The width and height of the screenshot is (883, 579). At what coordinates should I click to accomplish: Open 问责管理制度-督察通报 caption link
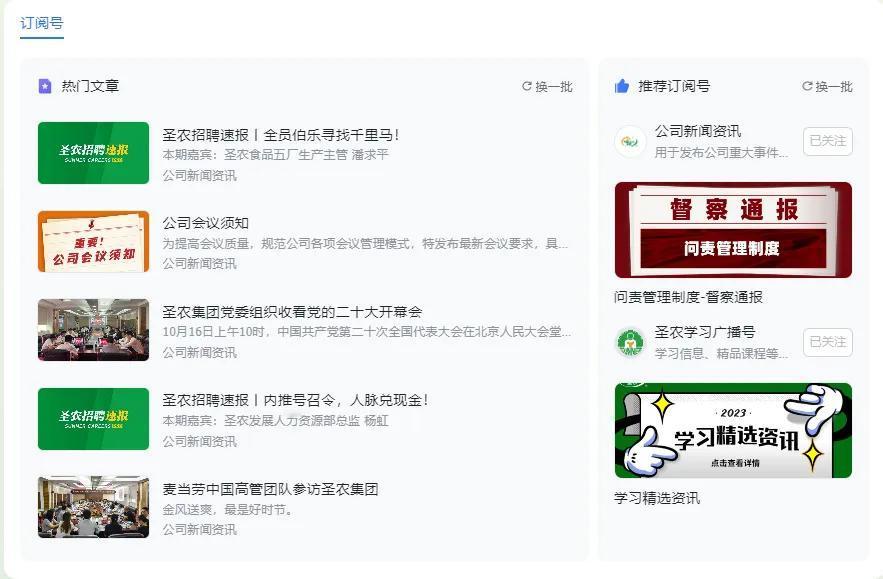[688, 297]
